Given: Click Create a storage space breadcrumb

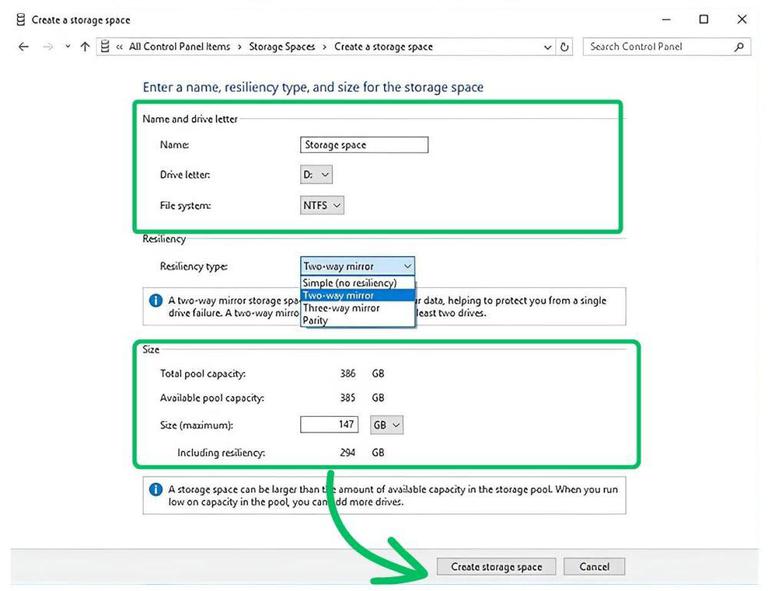Looking at the screenshot, I should tap(383, 47).
